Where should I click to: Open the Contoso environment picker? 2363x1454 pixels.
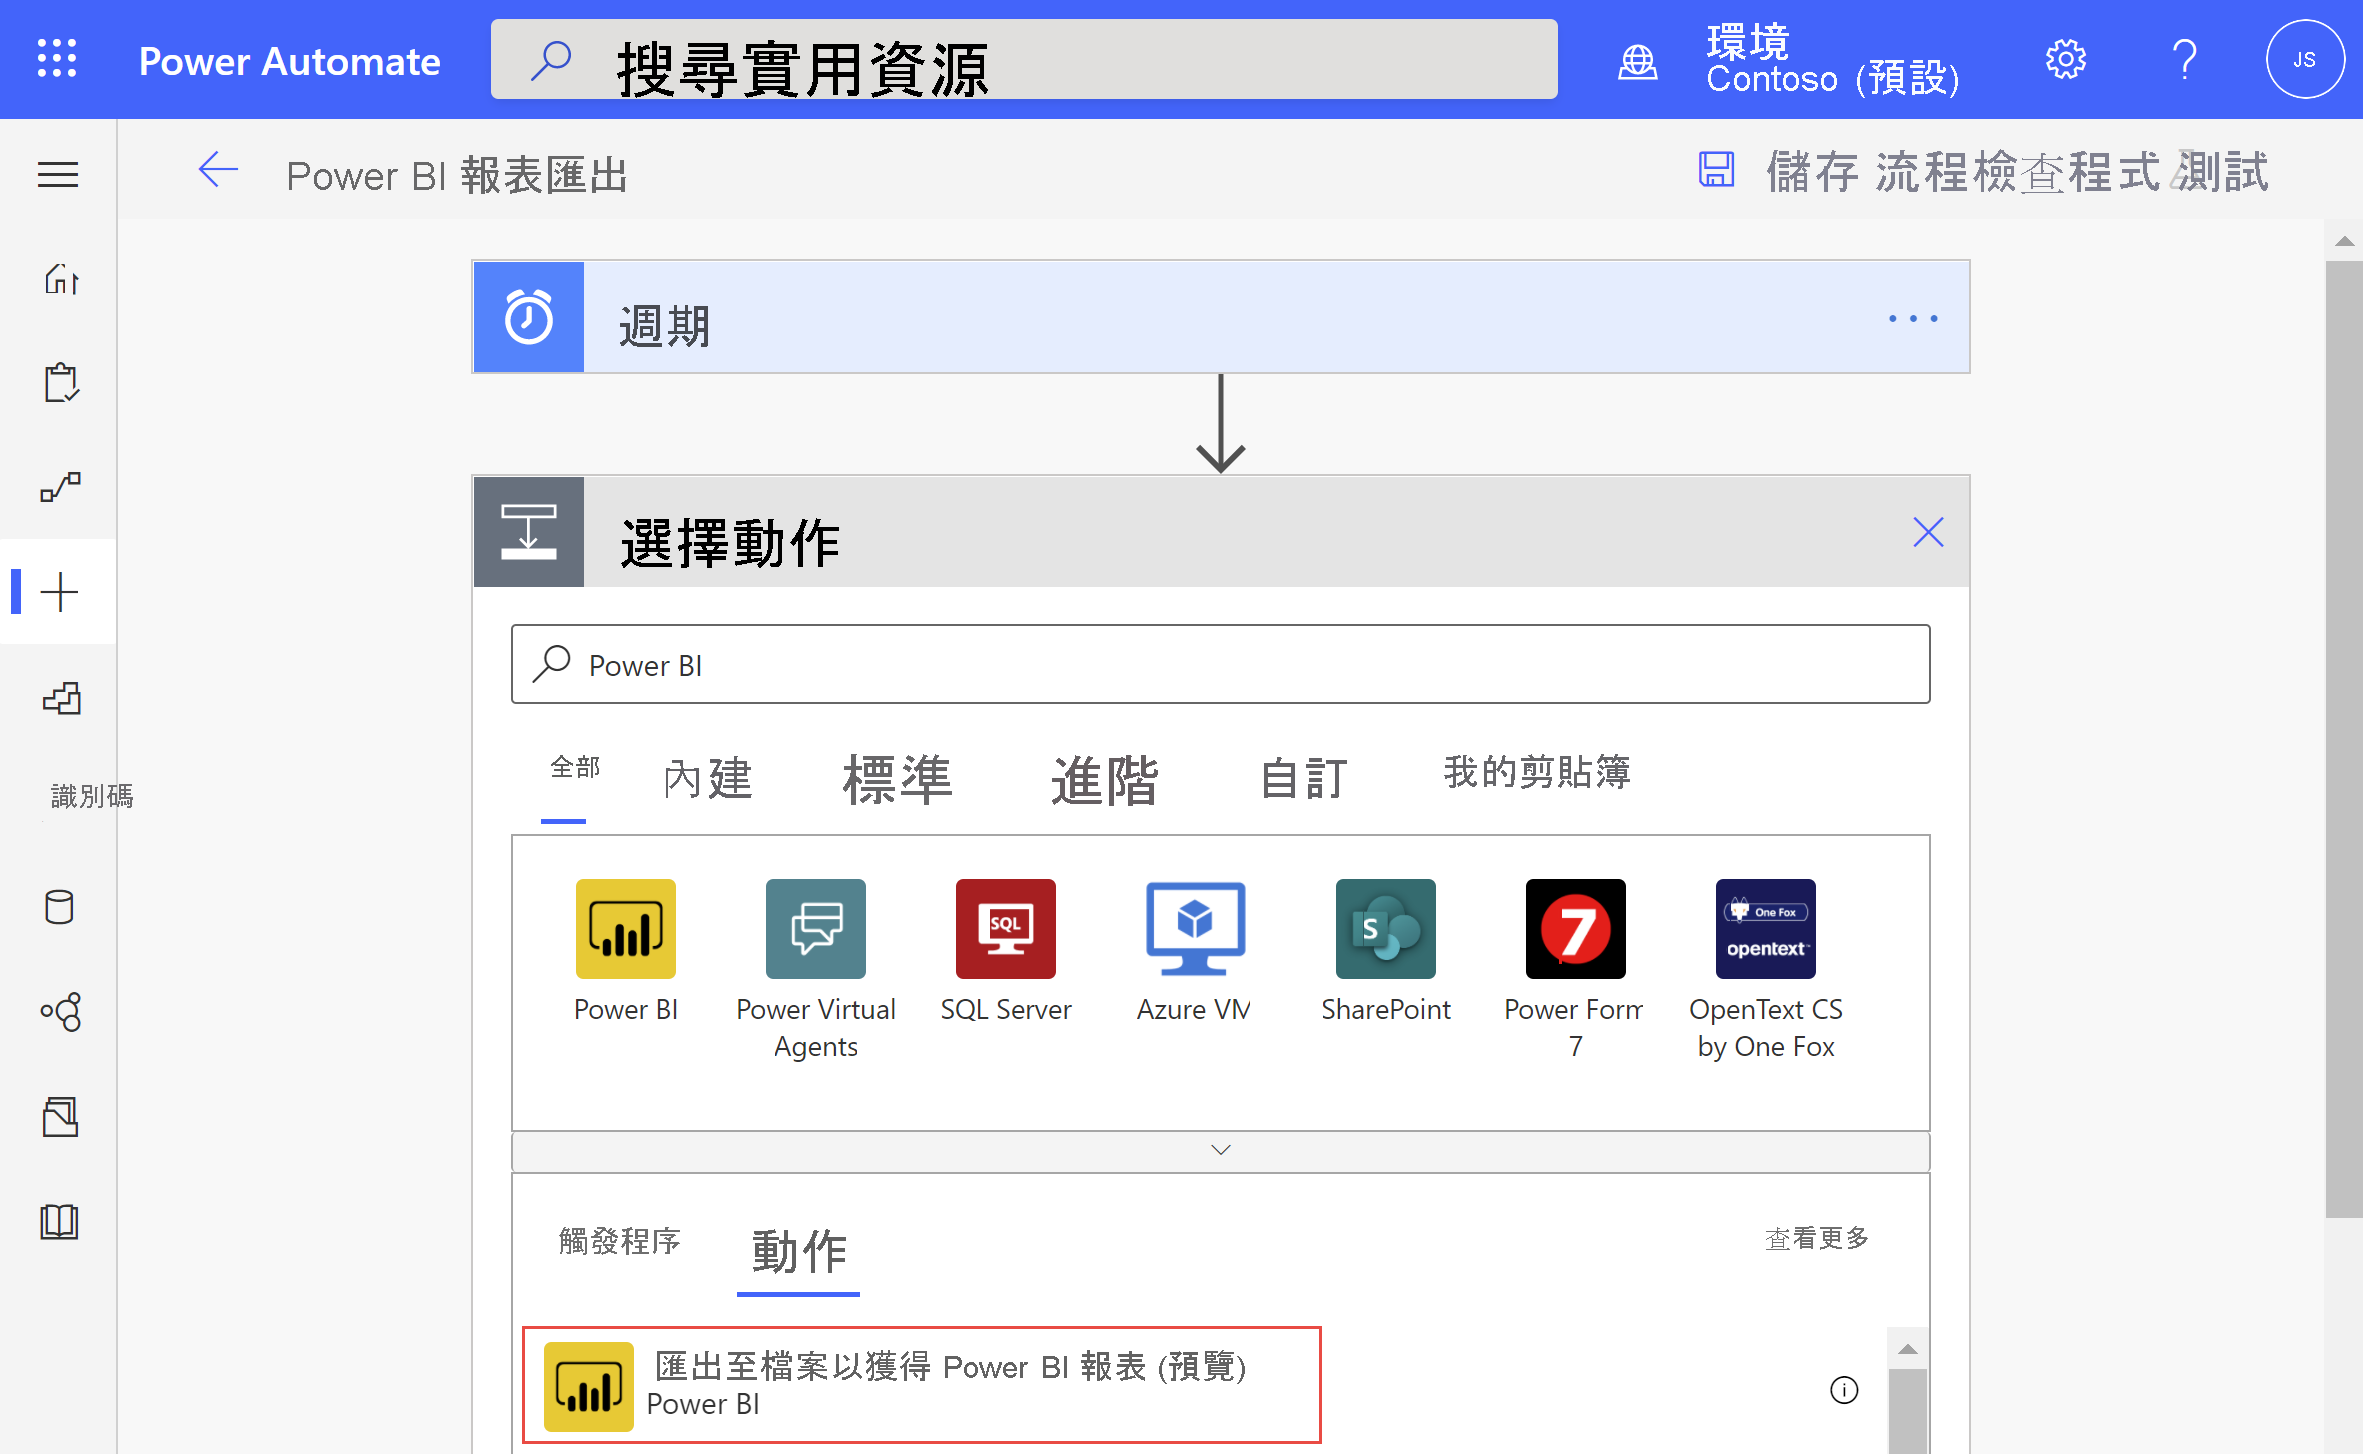pos(1833,60)
